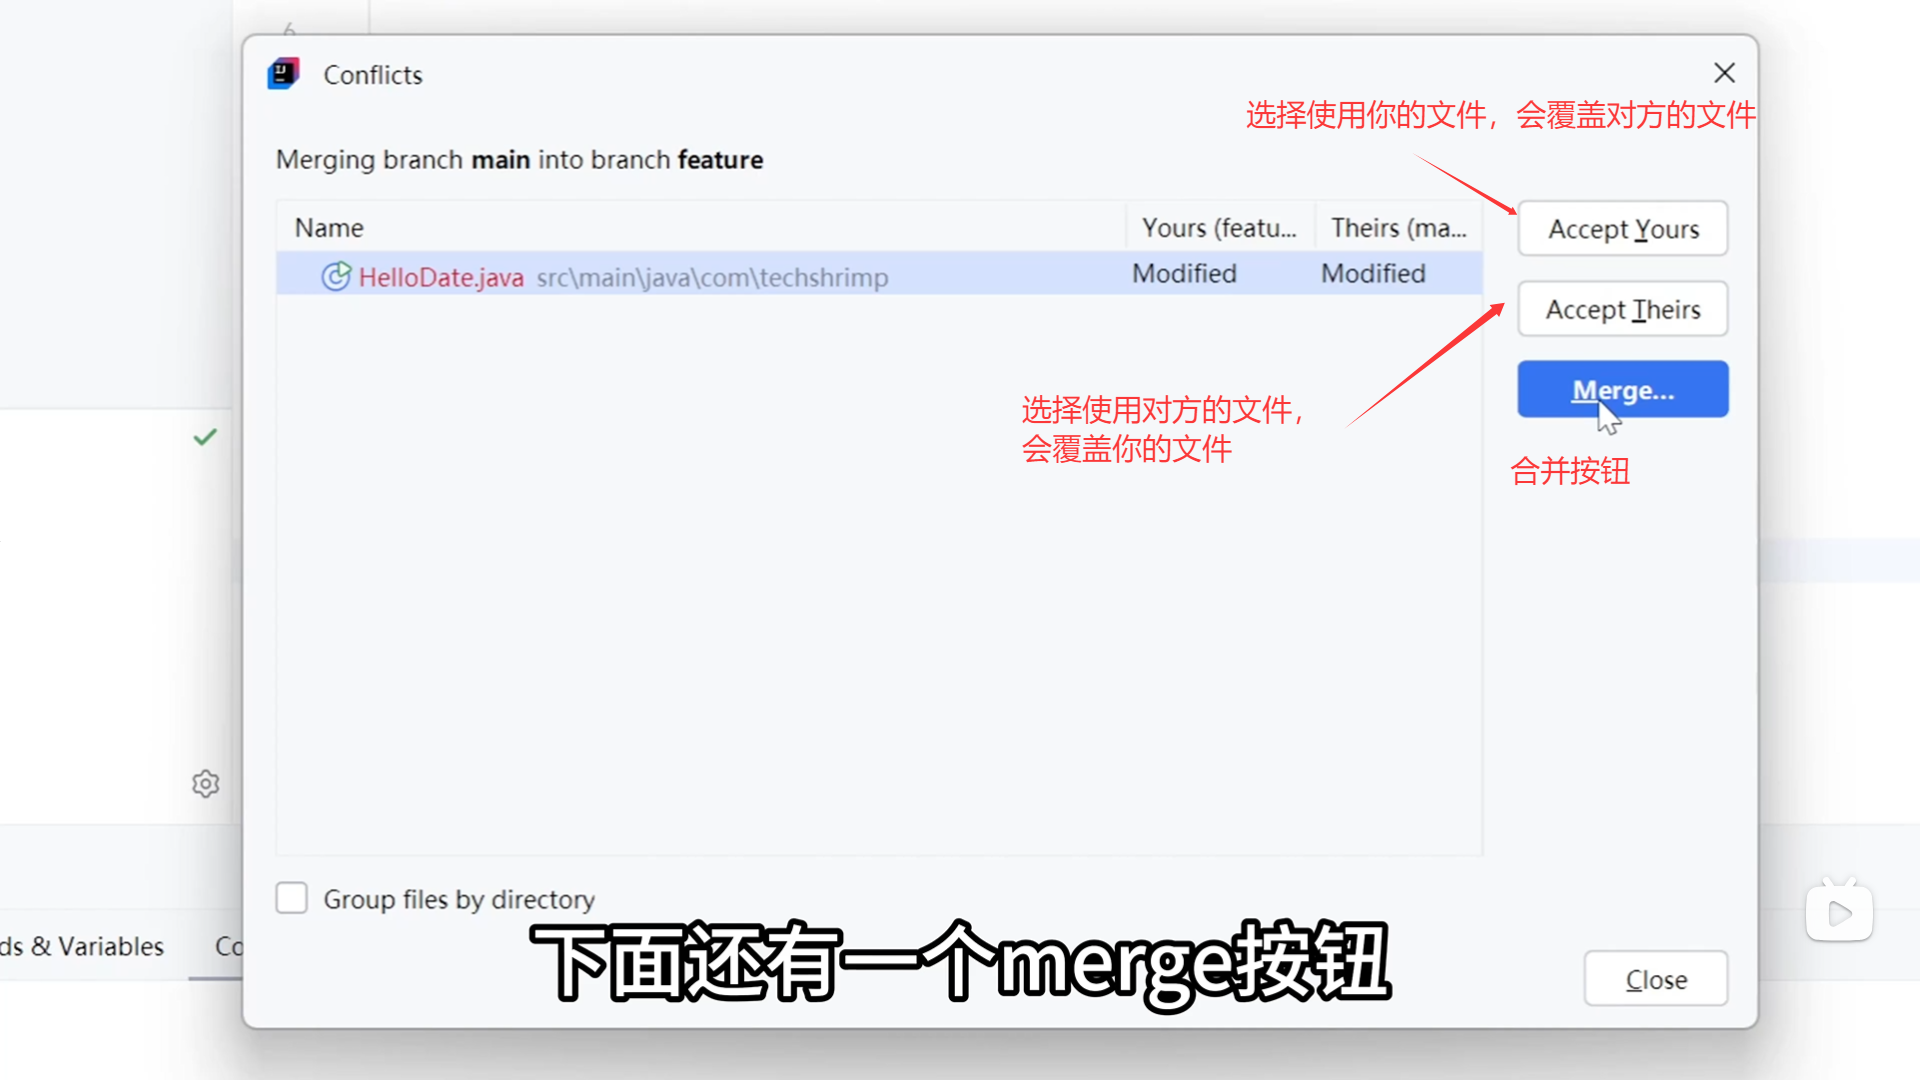Click the Theirs (ma... column header
Image resolution: width=1920 pixels, height=1080 pixels.
pyautogui.click(x=1398, y=228)
